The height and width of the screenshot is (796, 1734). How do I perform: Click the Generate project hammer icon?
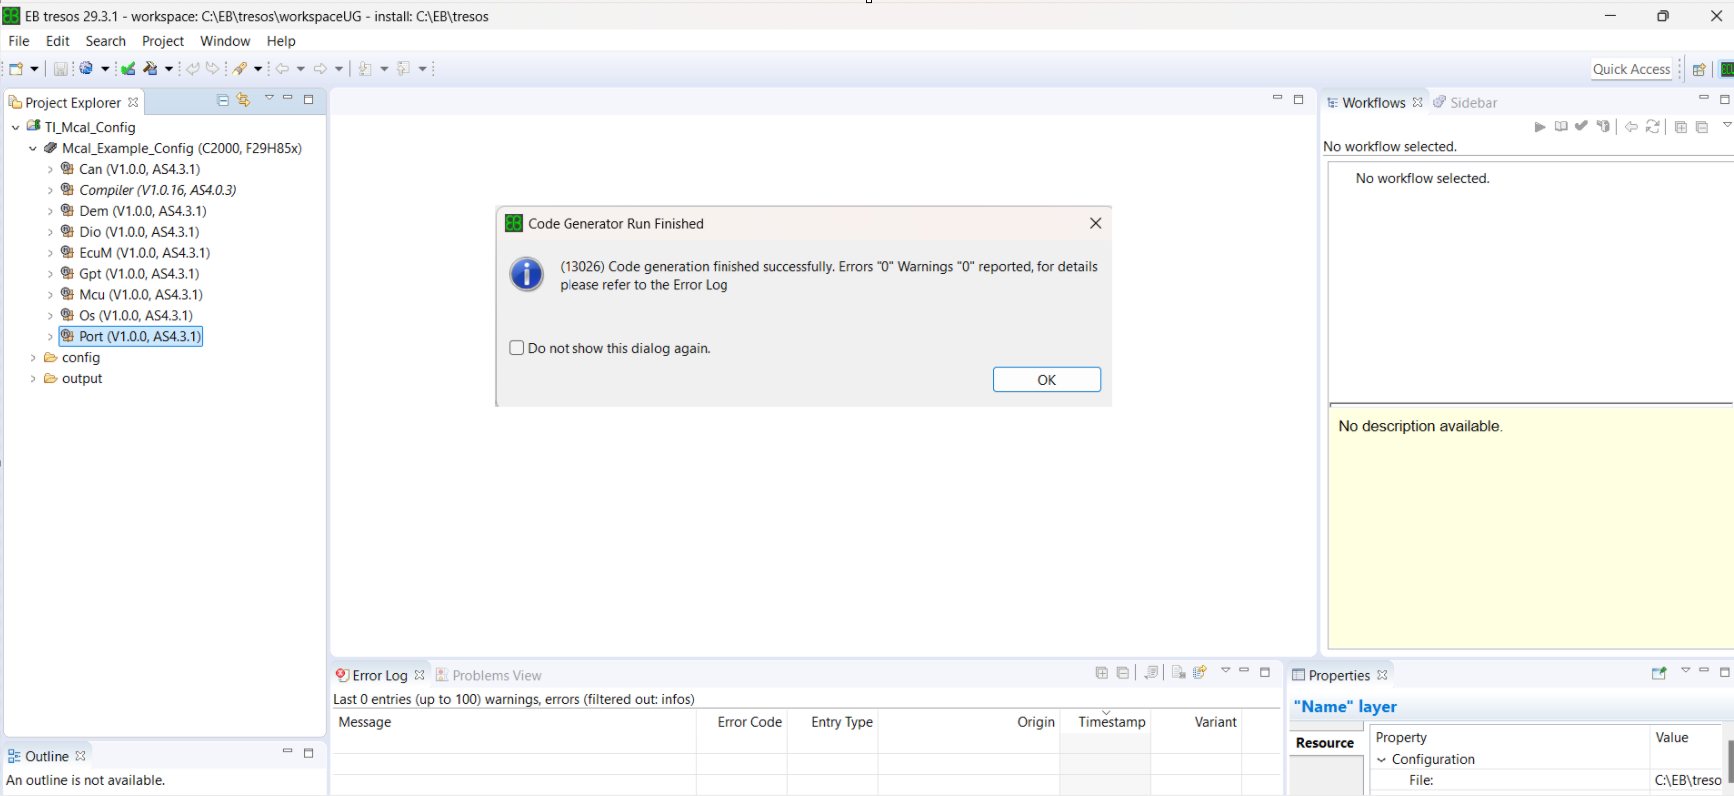click(x=150, y=69)
